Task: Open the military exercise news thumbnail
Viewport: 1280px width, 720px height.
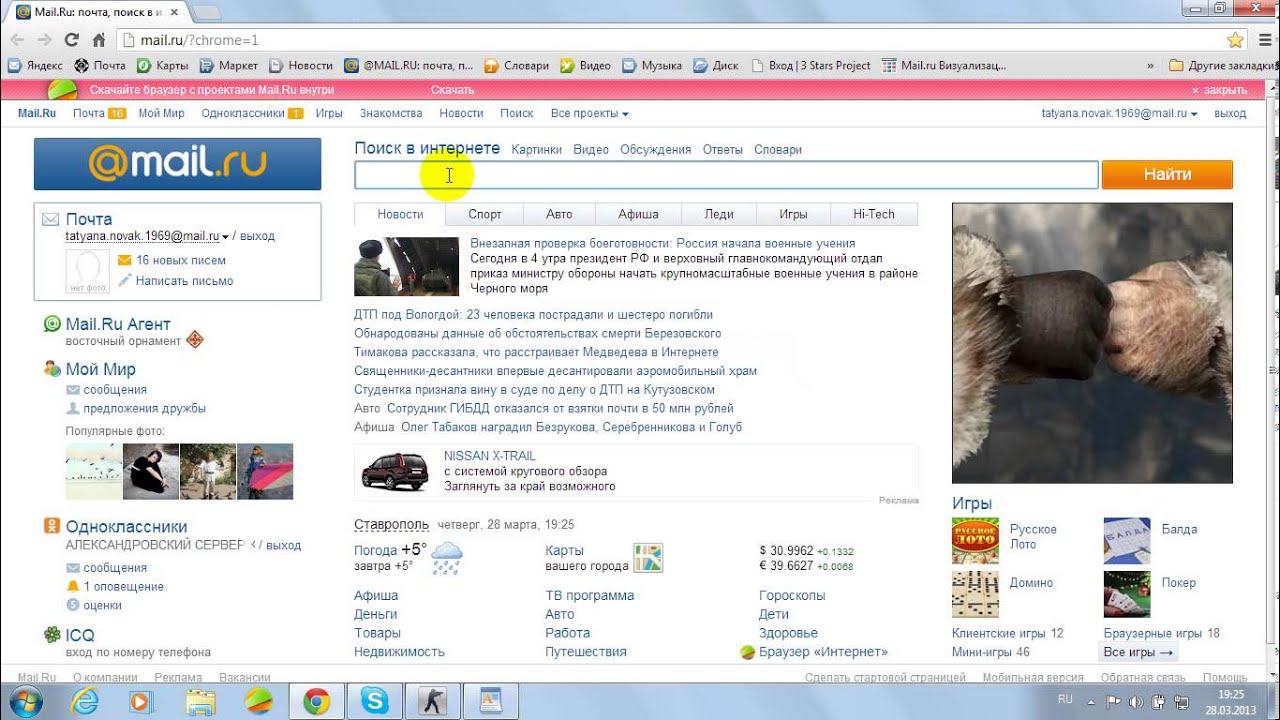Action: (406, 266)
